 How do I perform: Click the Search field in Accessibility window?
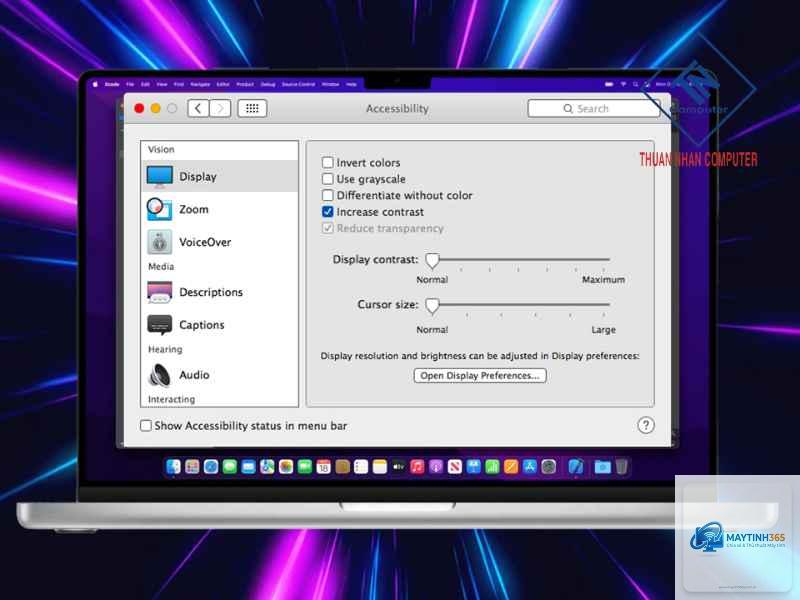[594, 108]
